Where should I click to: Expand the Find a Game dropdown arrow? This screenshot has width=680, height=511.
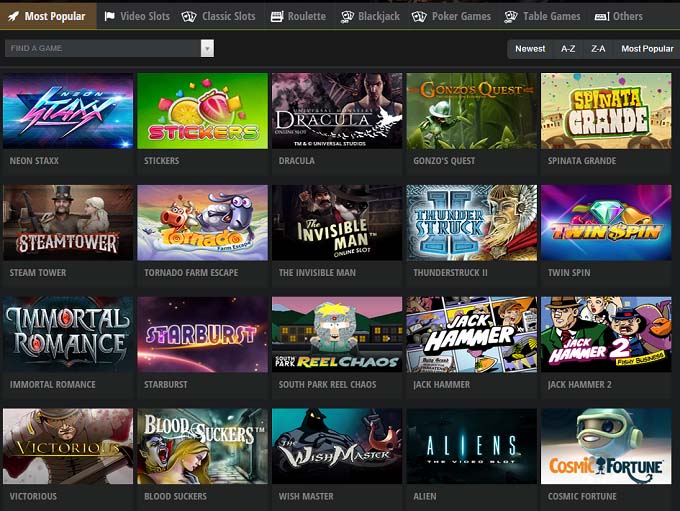click(x=207, y=48)
